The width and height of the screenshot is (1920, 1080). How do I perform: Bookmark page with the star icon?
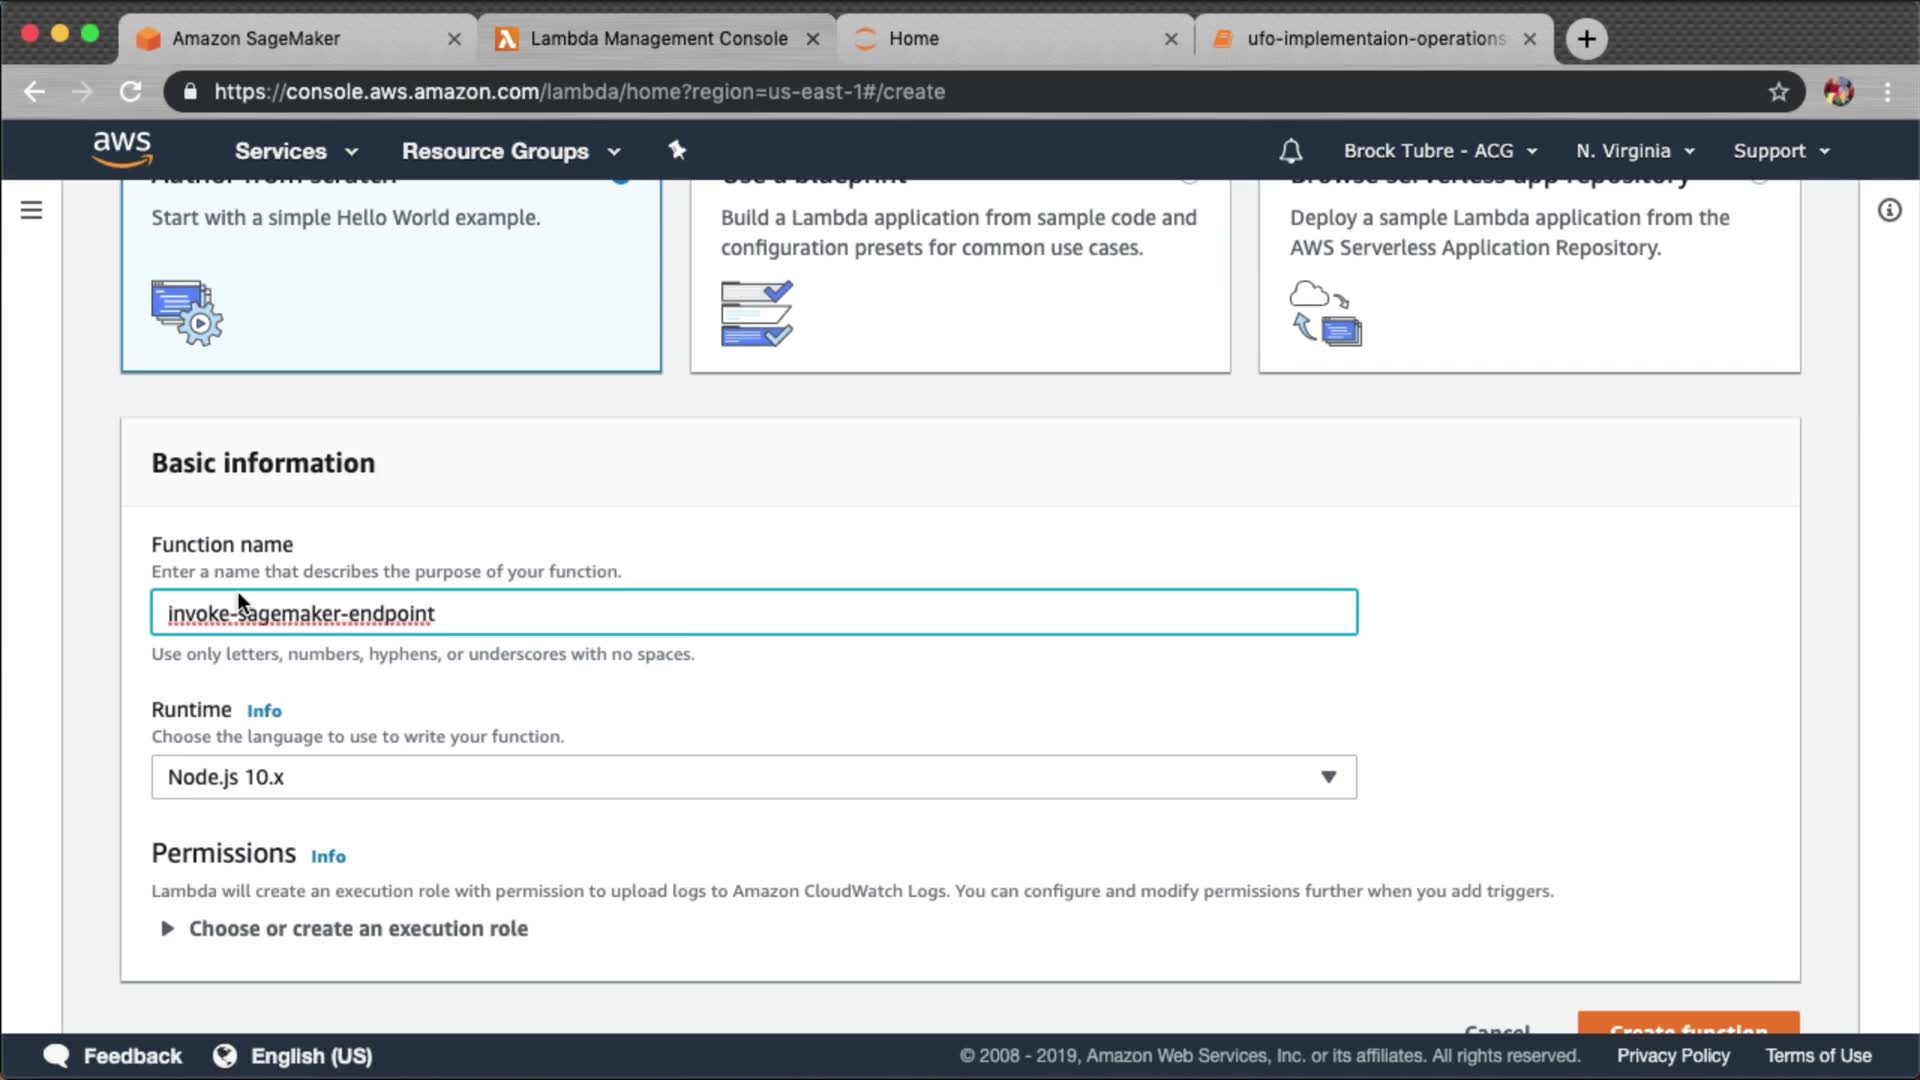1778,92
